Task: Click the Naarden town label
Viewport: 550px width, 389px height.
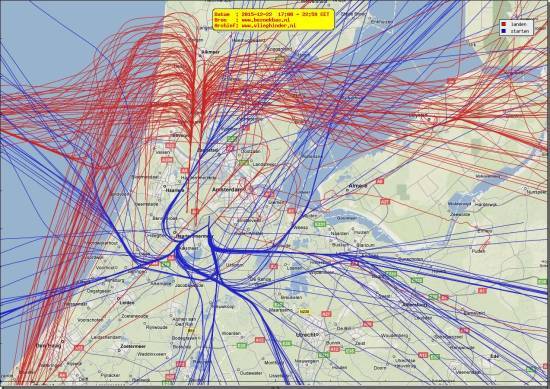Action: 340,233
